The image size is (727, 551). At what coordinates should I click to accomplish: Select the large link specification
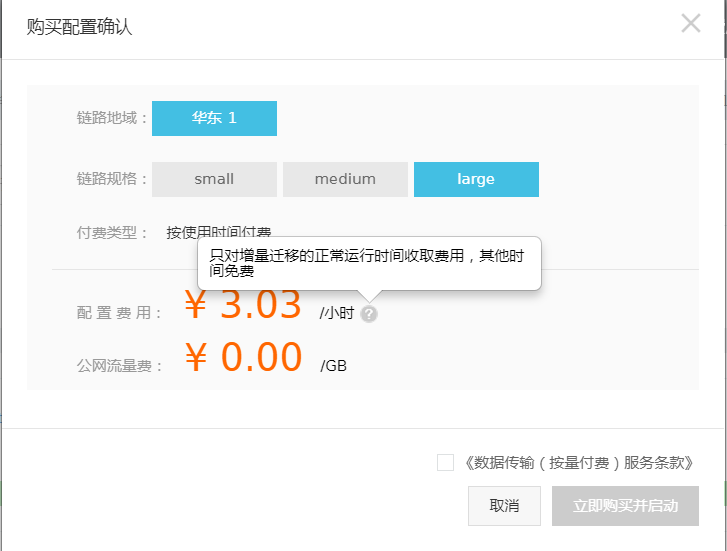(x=476, y=179)
